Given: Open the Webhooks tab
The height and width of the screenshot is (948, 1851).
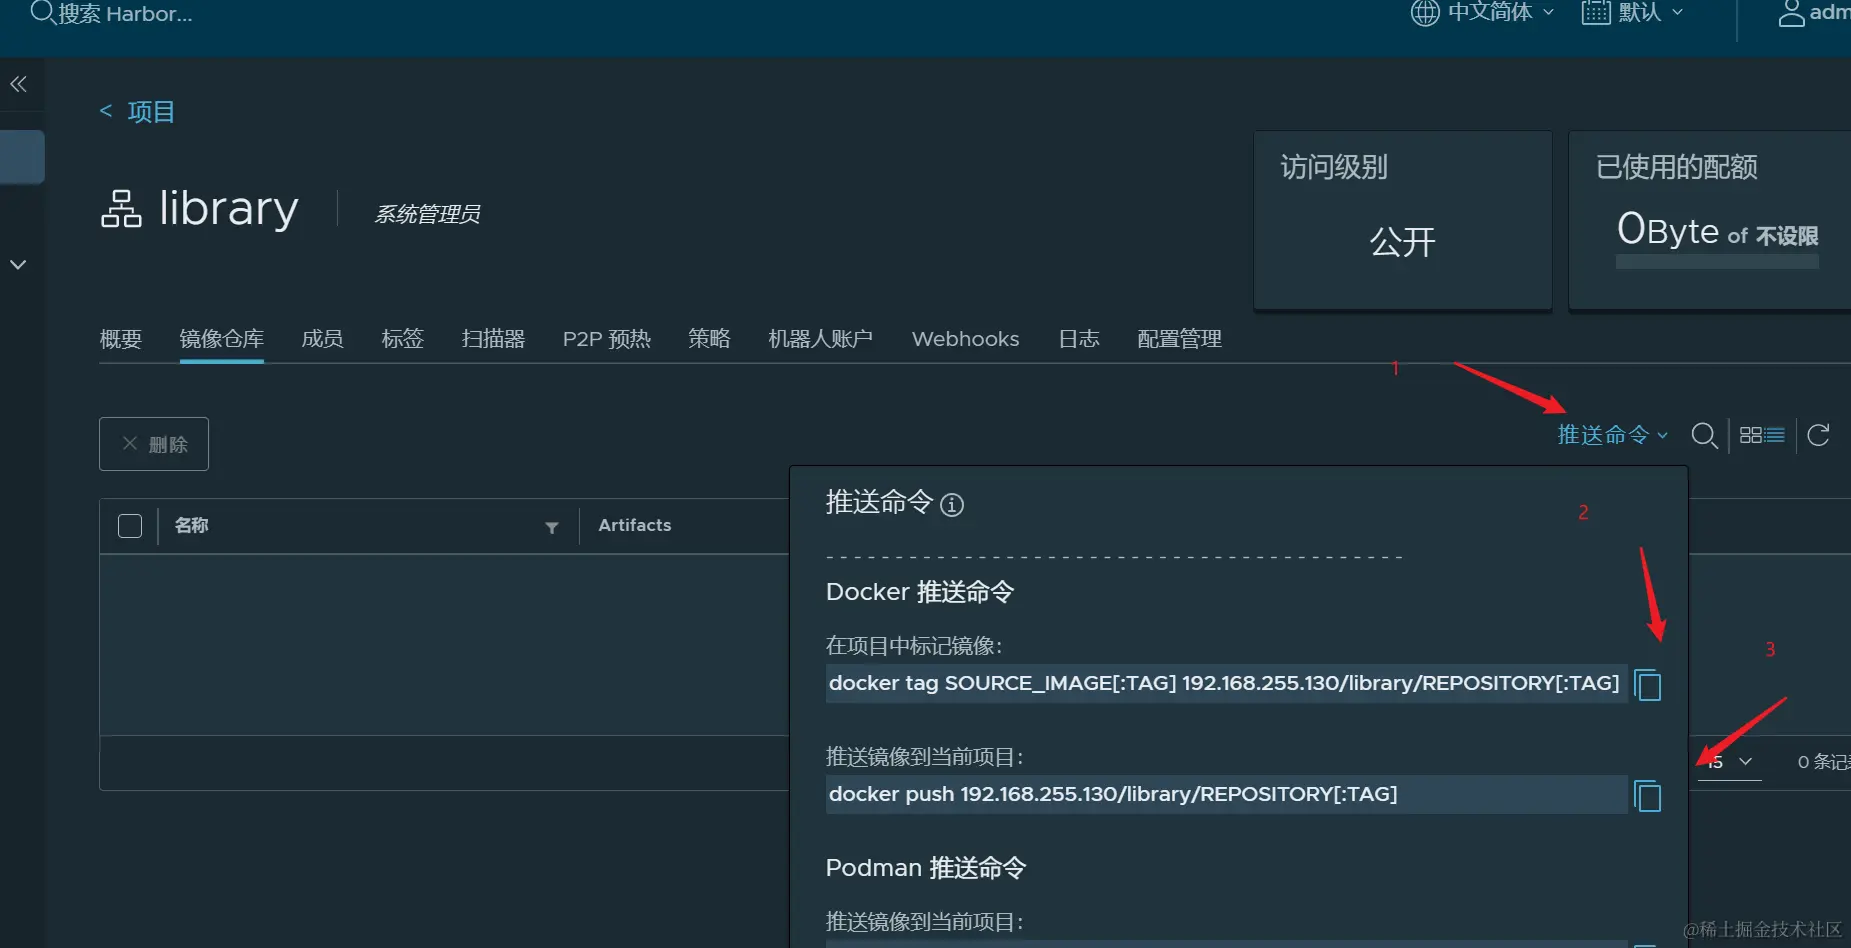Looking at the screenshot, I should 966,339.
